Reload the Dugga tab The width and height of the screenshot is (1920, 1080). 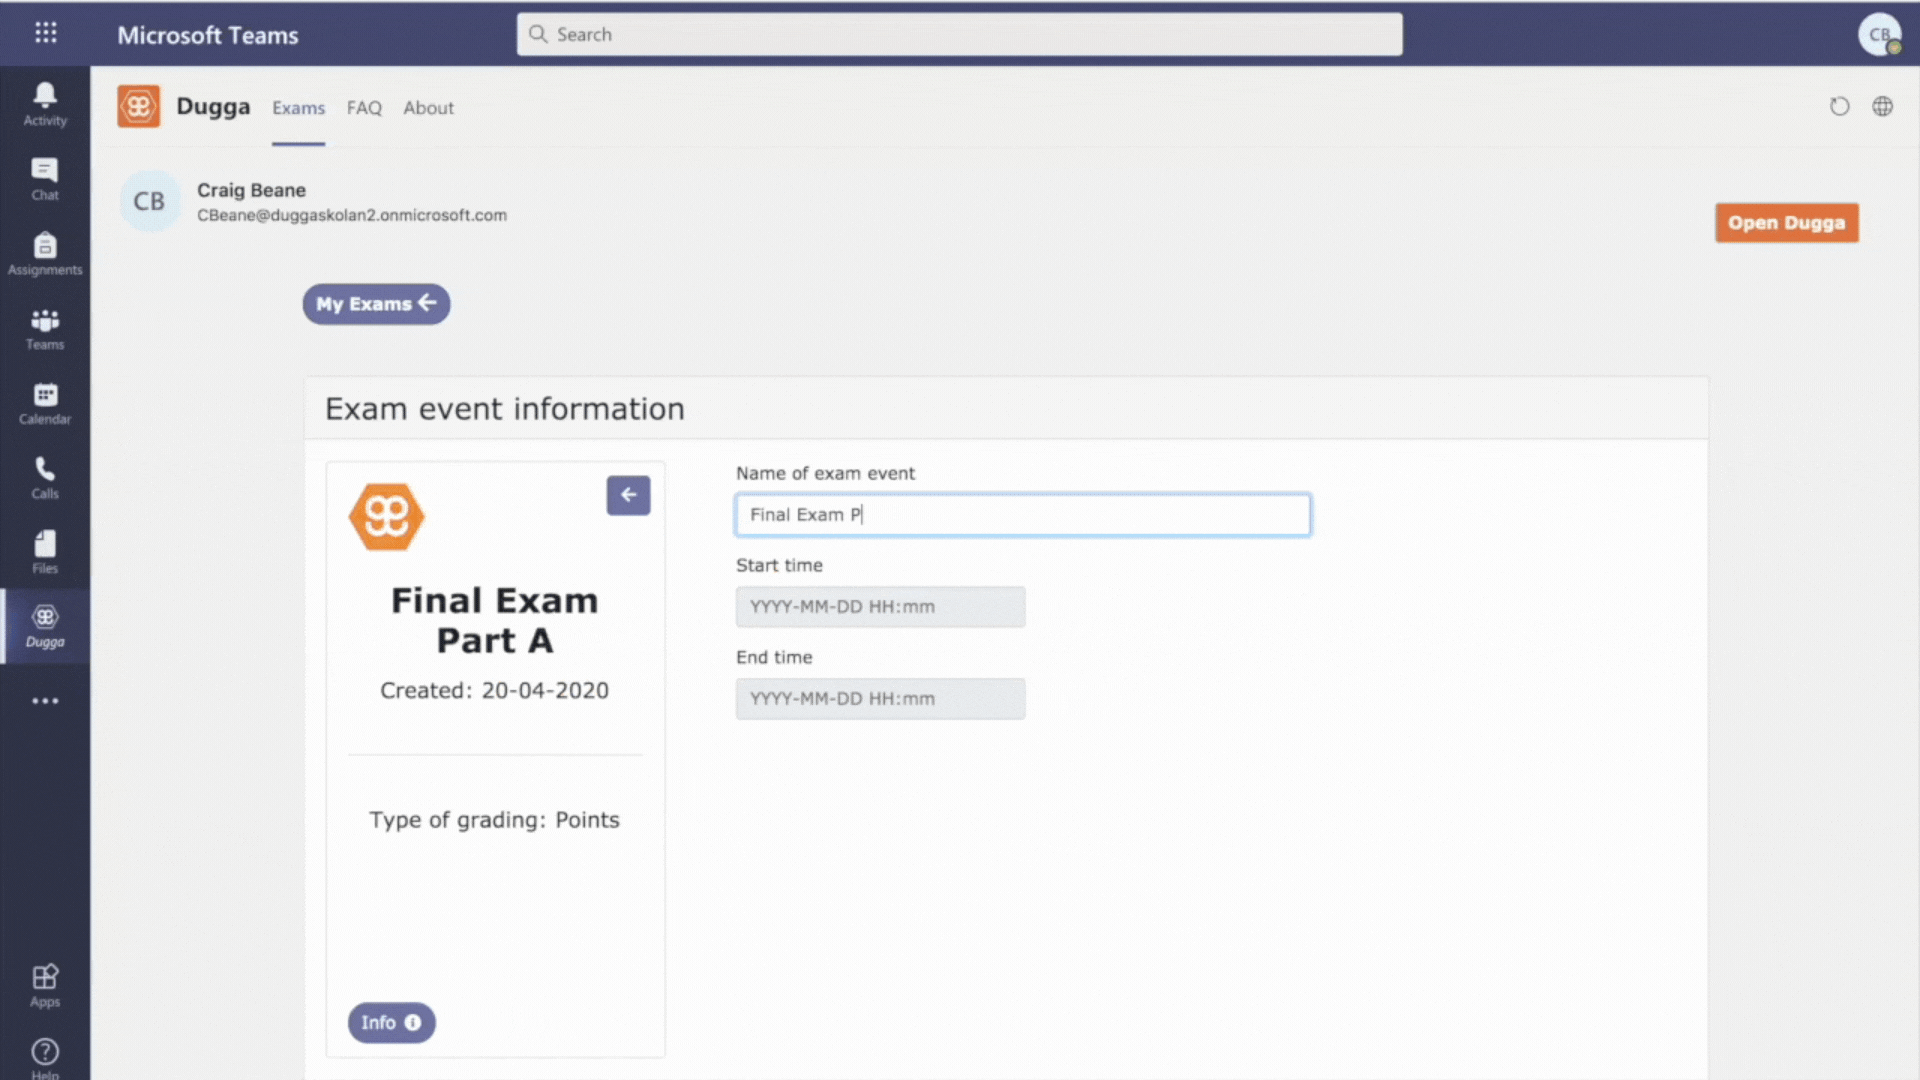pyautogui.click(x=1840, y=106)
